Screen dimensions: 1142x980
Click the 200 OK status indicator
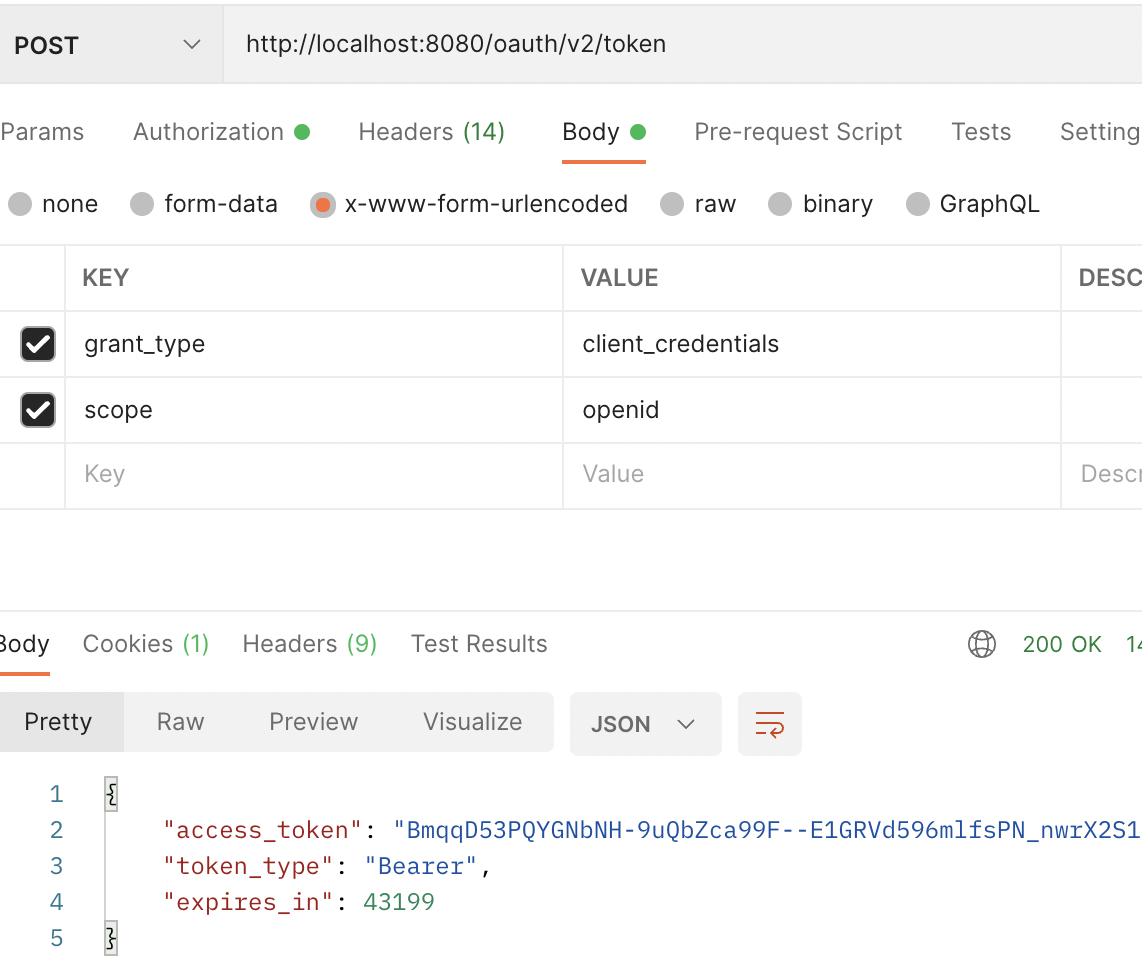1062,644
